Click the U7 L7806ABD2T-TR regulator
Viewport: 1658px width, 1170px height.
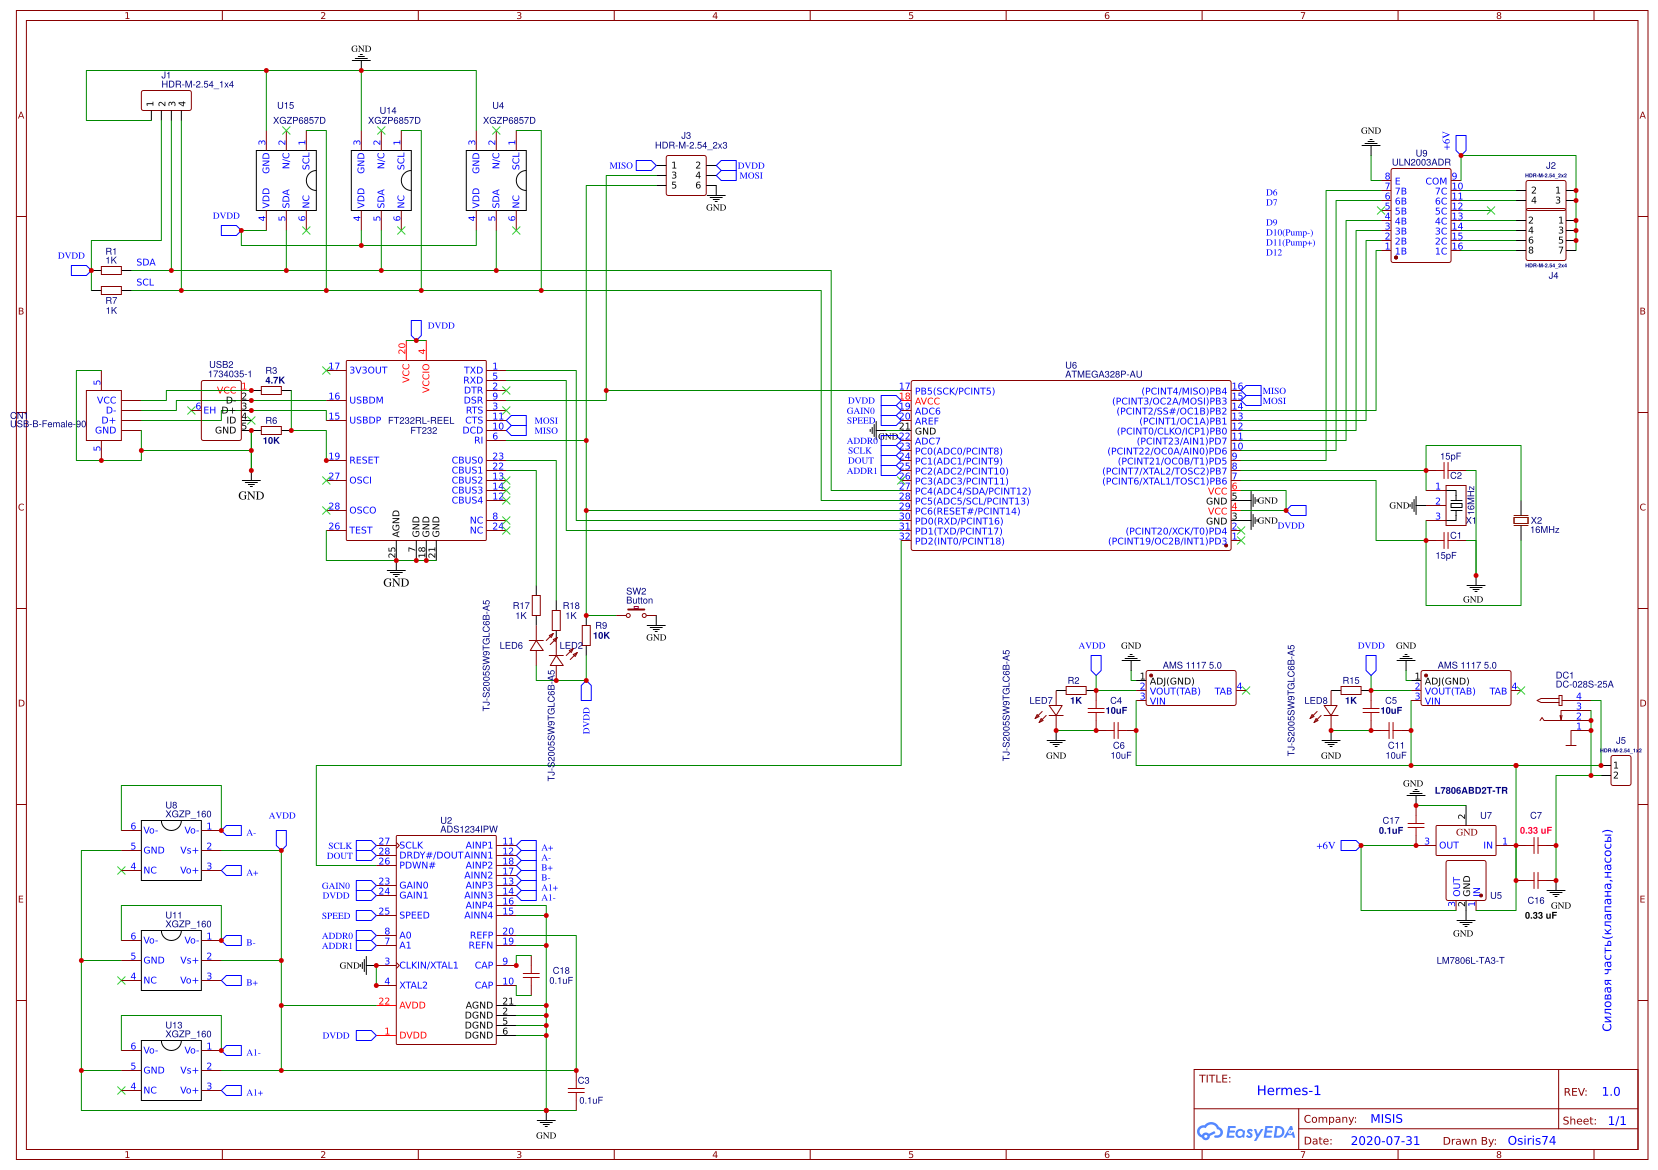[x=1465, y=840]
